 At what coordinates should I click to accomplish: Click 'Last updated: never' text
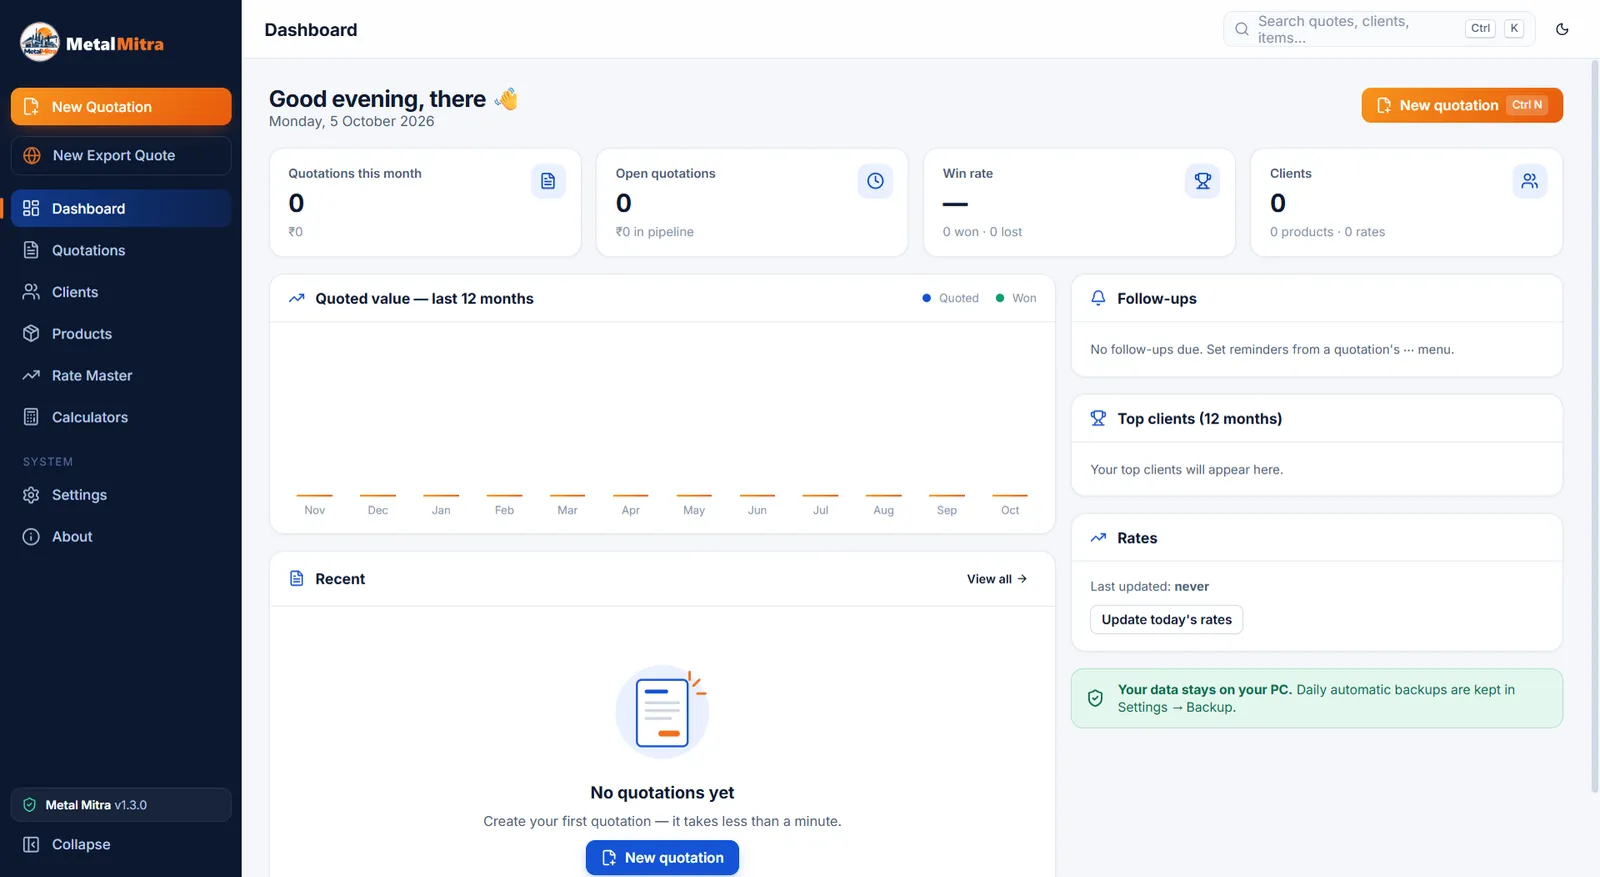pyautogui.click(x=1149, y=587)
